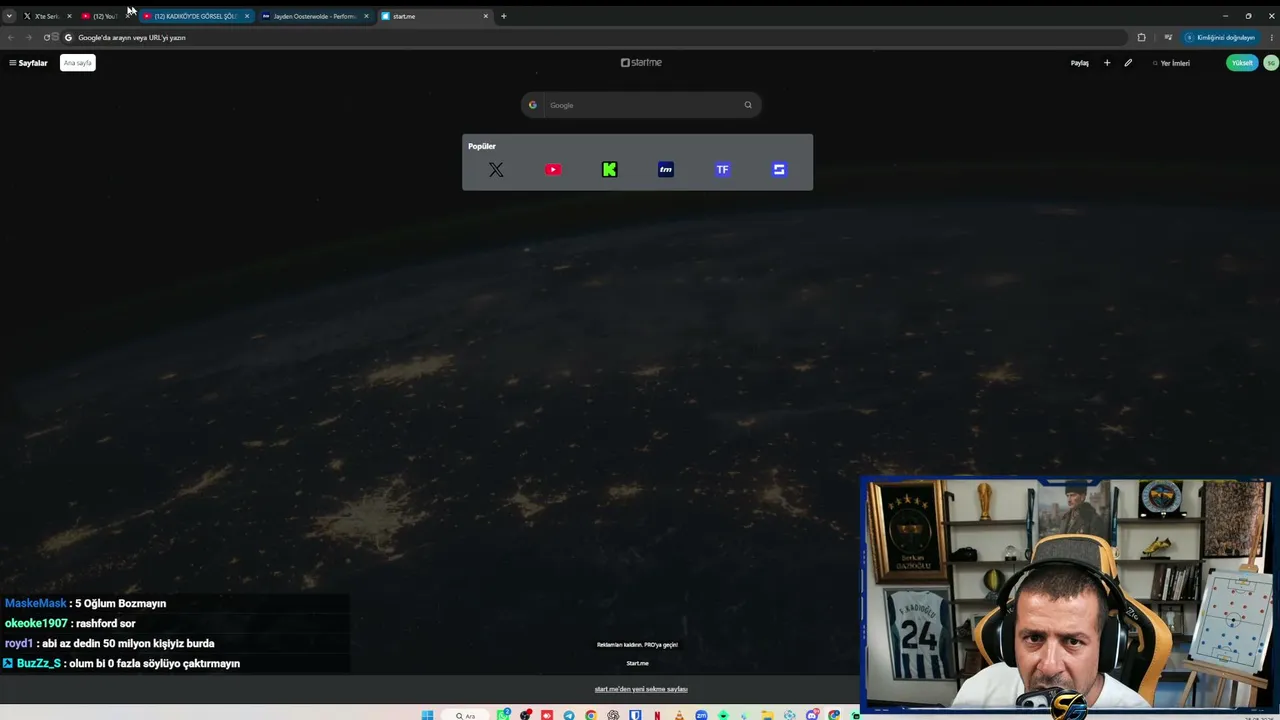This screenshot has height=720, width=1280.
Task: Click the green Yükselt upgrade button
Action: click(1242, 63)
